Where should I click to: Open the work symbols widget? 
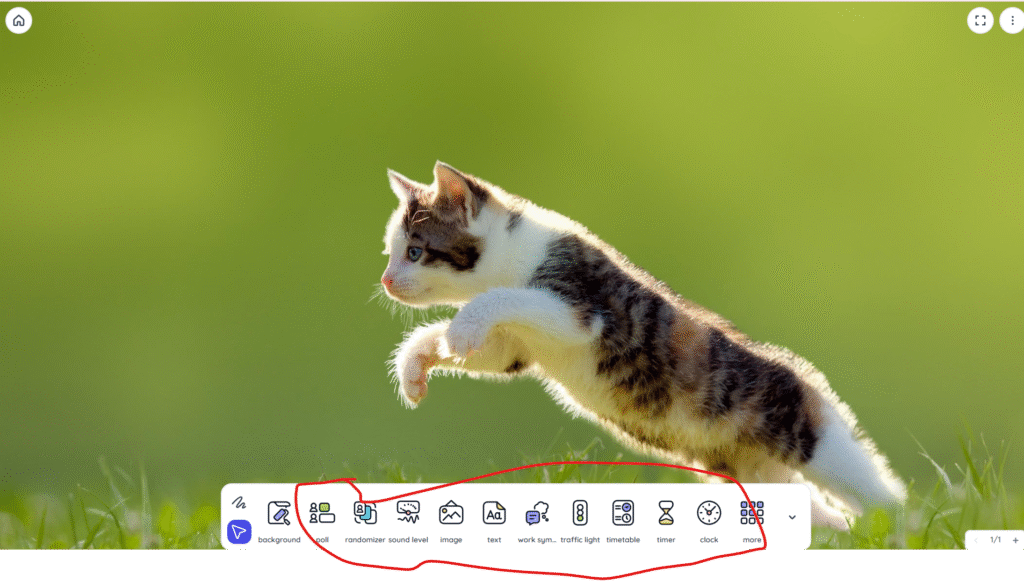(x=537, y=514)
